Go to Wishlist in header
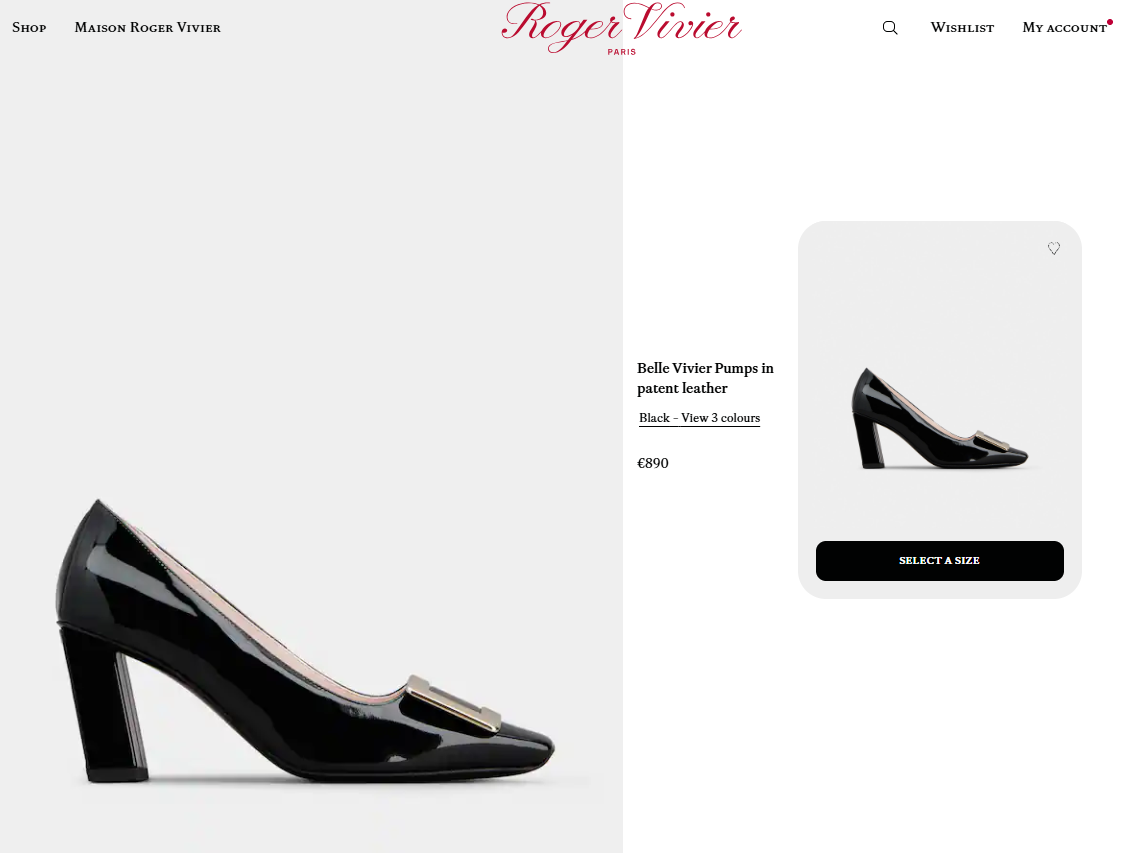 962,27
